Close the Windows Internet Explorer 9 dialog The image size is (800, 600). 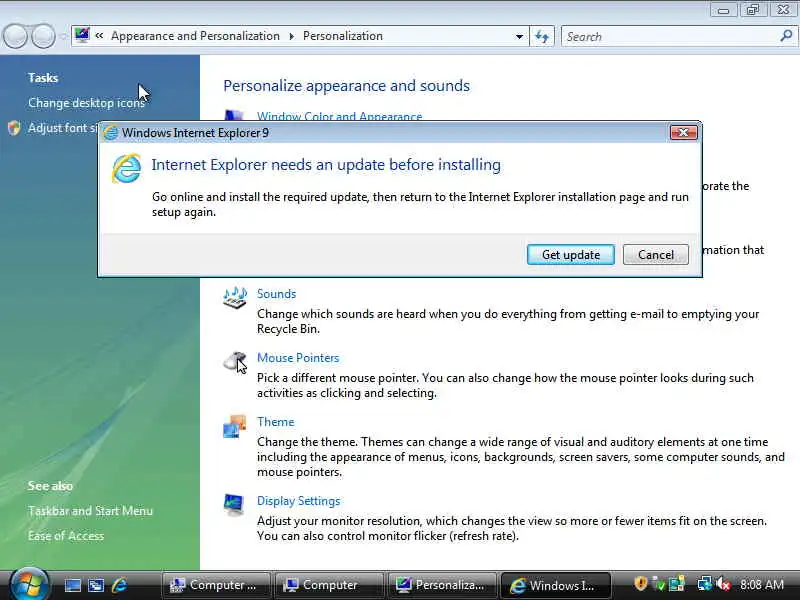pos(683,133)
